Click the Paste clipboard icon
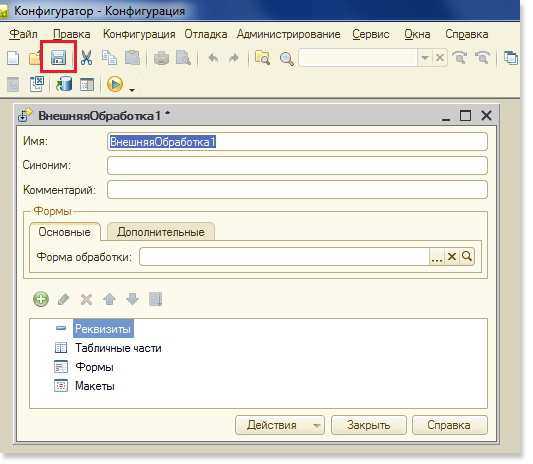Viewport: 533px width, 464px height. pos(132,57)
